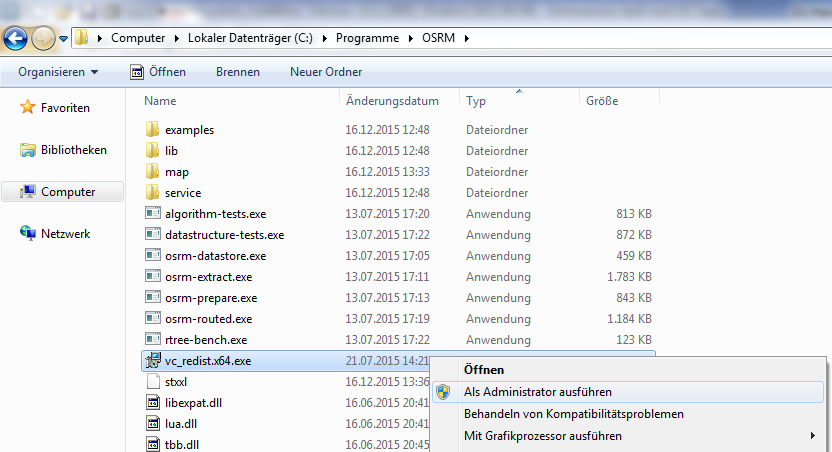Expand the arrow after Computer in breadcrumb
832x452 pixels.
coord(177,38)
